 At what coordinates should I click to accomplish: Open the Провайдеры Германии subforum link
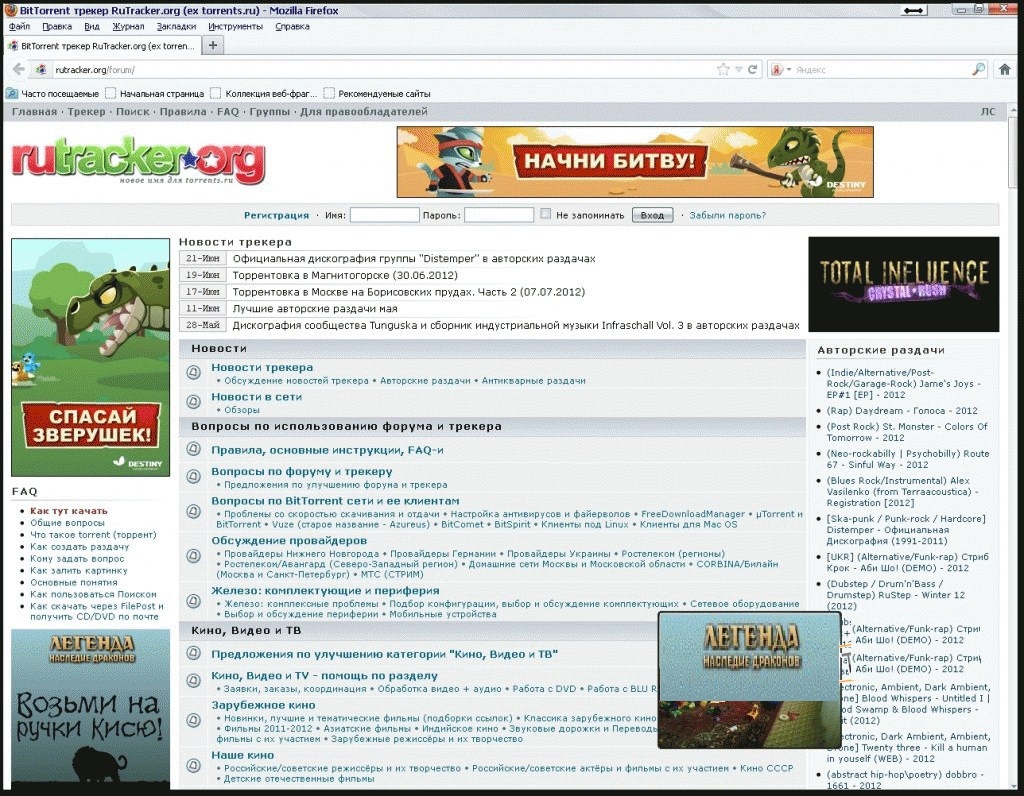click(x=443, y=554)
